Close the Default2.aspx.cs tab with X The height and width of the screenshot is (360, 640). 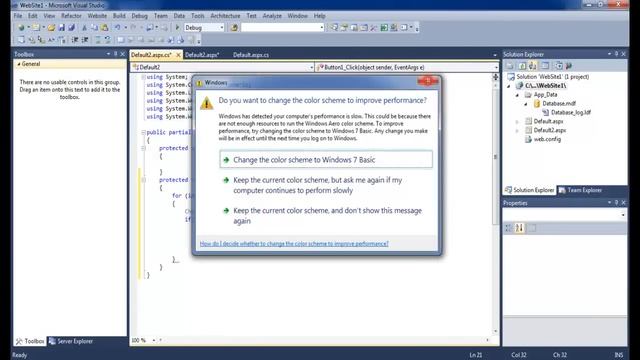[x=178, y=55]
